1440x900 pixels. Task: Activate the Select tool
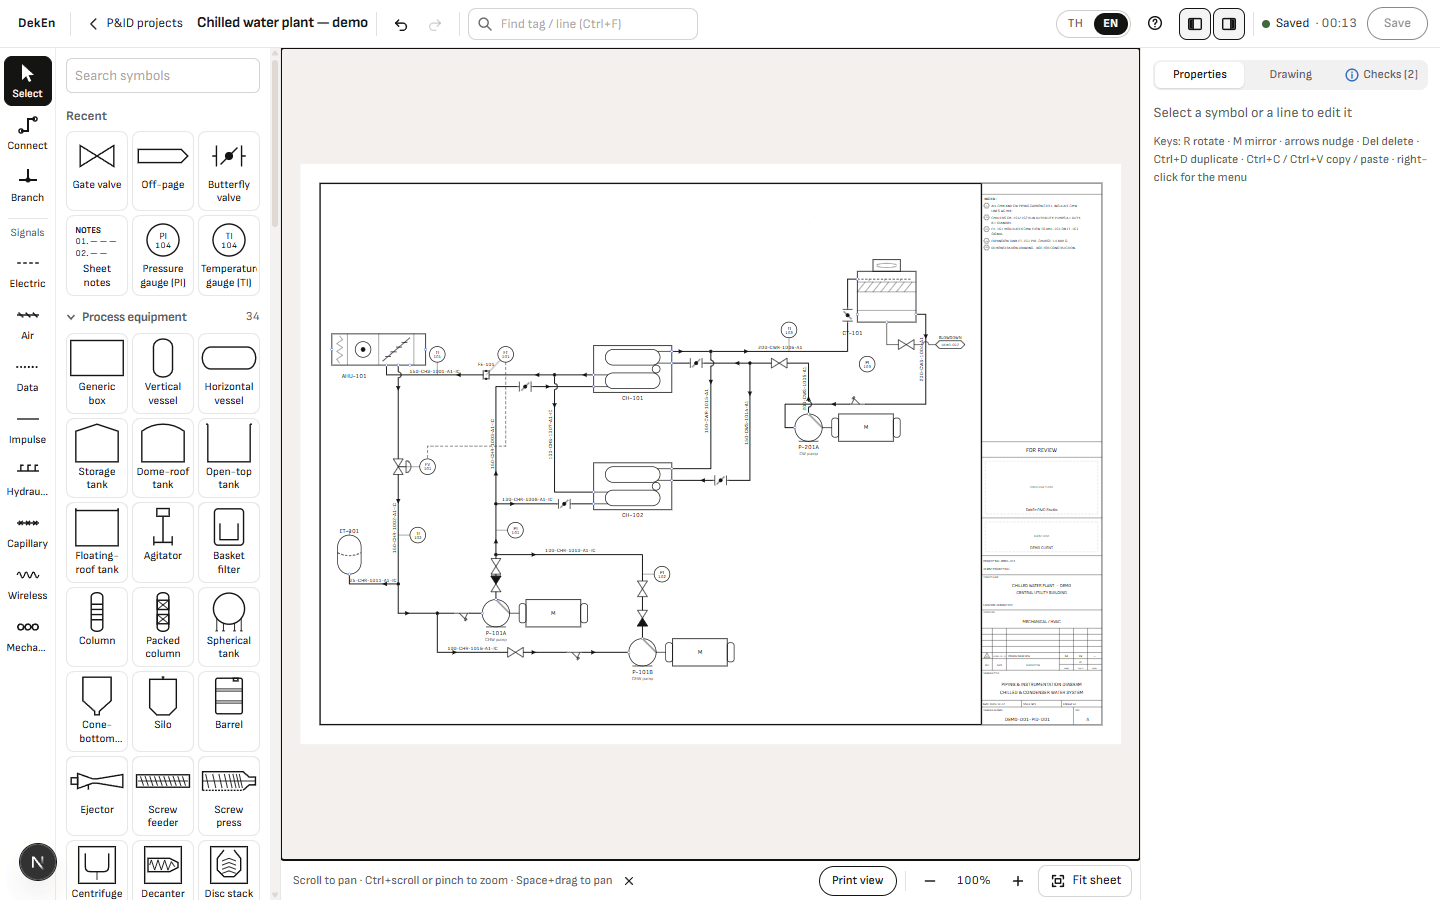click(x=28, y=81)
